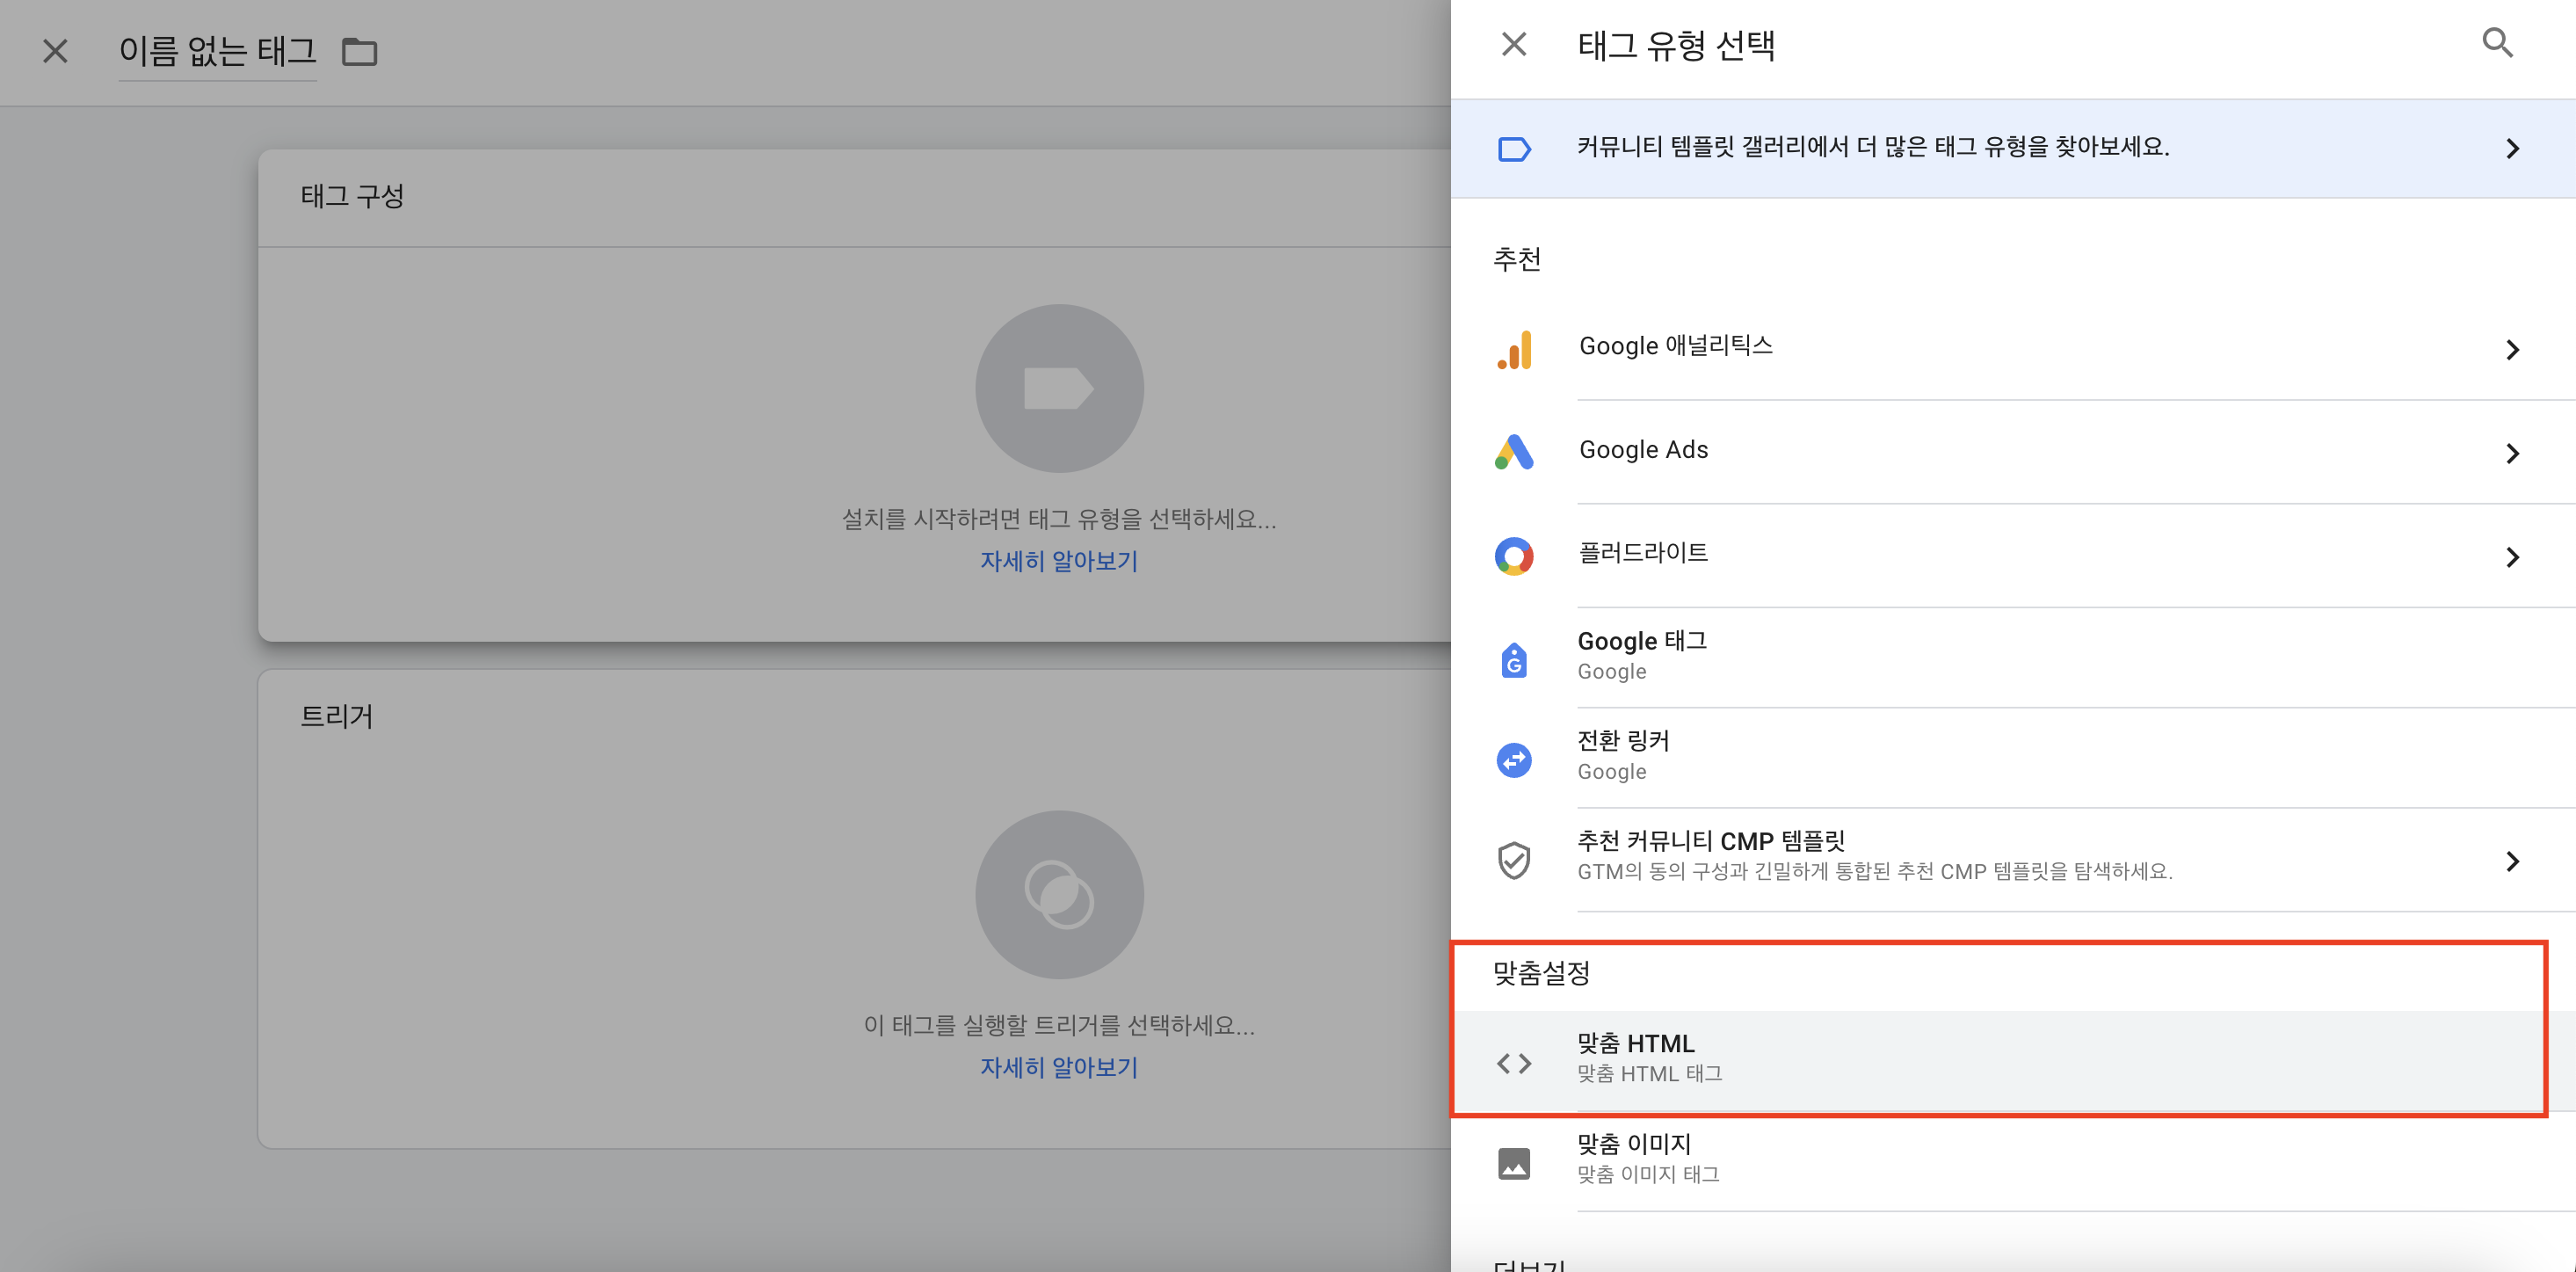
Task: Click the search icon in tag type panel
Action: pos(2497,43)
